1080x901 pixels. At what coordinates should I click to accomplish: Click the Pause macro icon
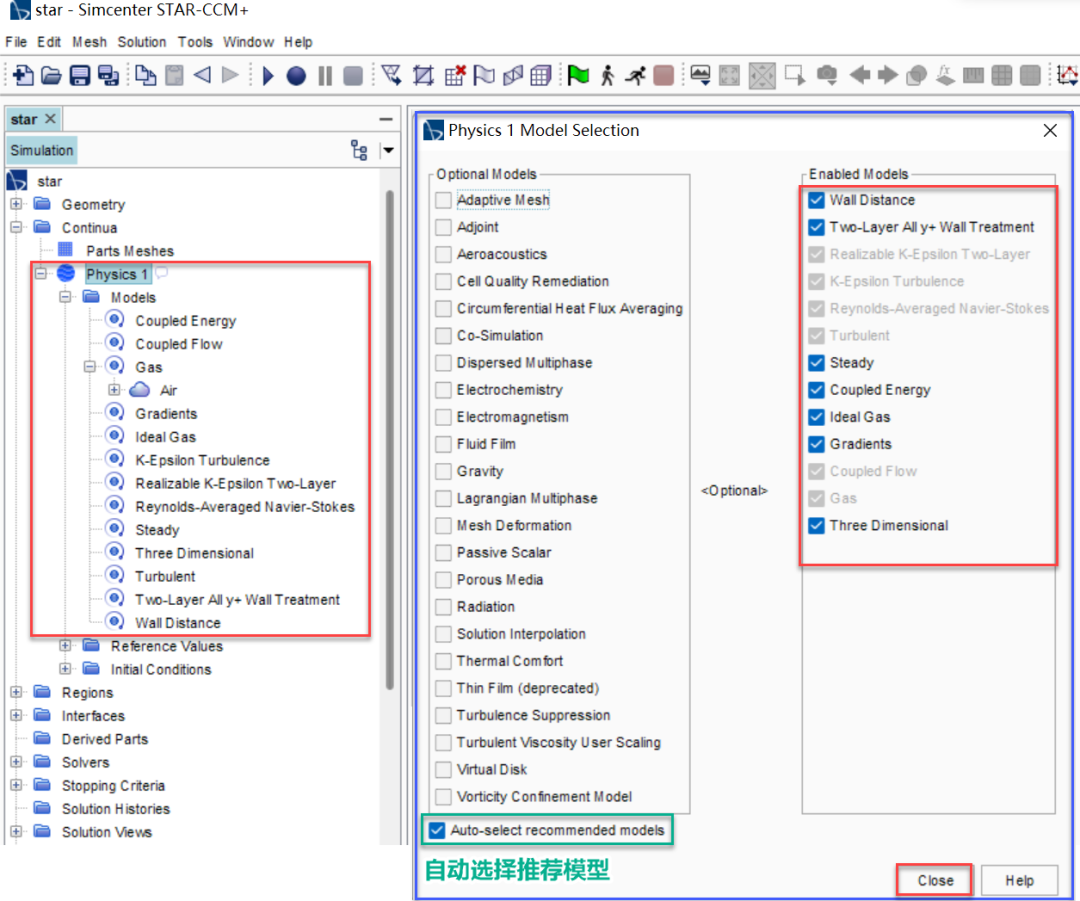[x=325, y=75]
